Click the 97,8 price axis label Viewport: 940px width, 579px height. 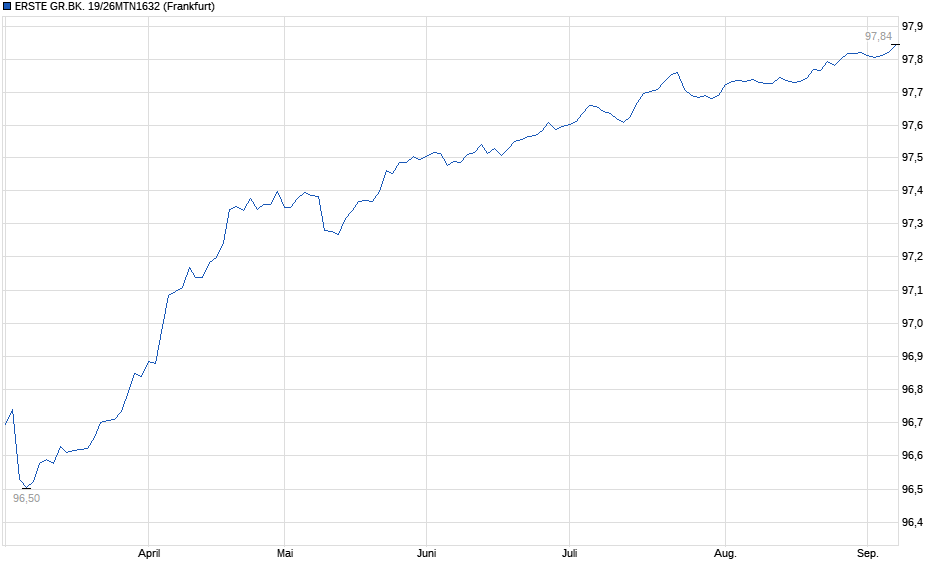point(912,59)
